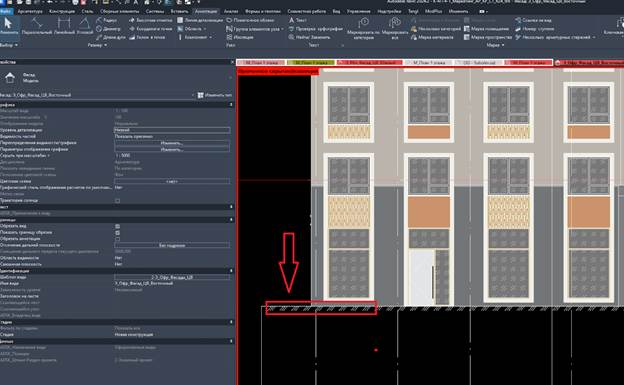This screenshot has width=624, height=385.
Task: Click Edit (Изменить) for Visibility/Graphics Overrides
Action: coord(172,143)
